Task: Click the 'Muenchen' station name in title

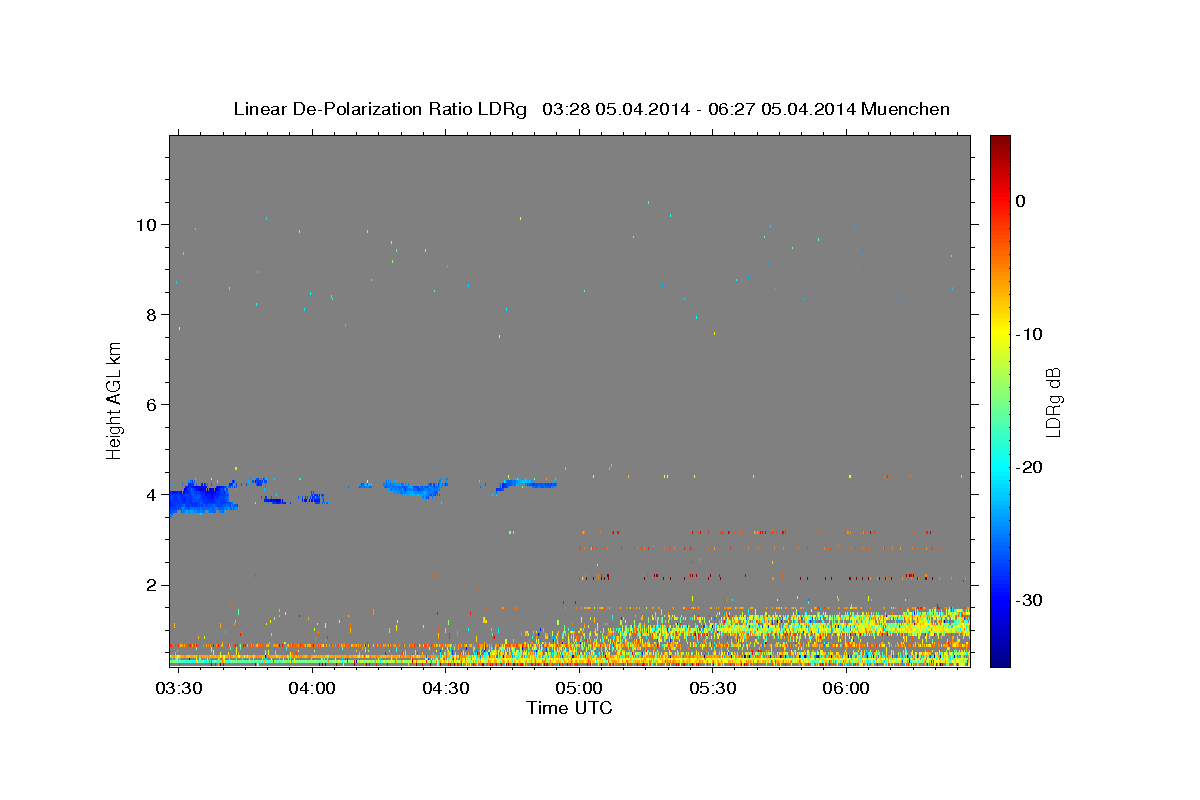Action: click(905, 109)
